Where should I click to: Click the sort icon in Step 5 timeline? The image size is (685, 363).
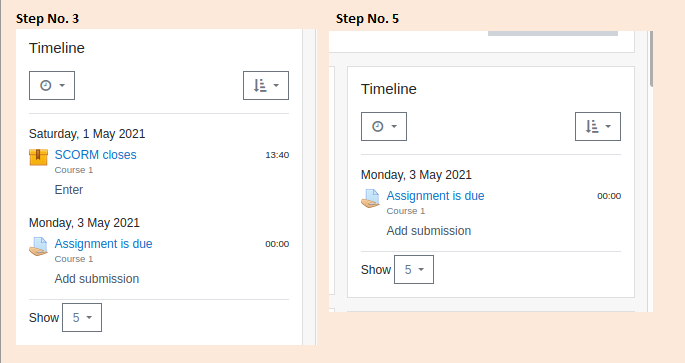click(x=592, y=127)
